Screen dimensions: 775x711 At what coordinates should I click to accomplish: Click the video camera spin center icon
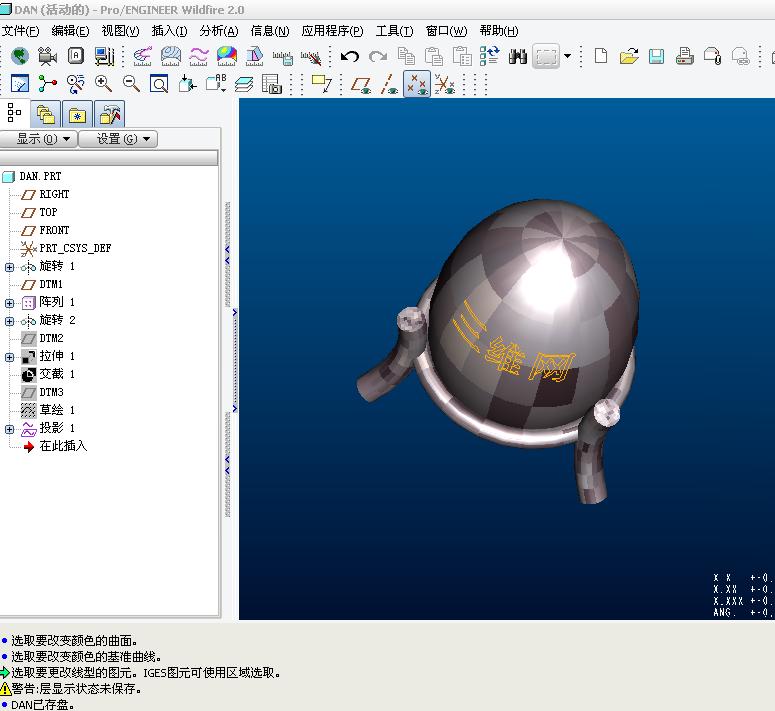47,56
